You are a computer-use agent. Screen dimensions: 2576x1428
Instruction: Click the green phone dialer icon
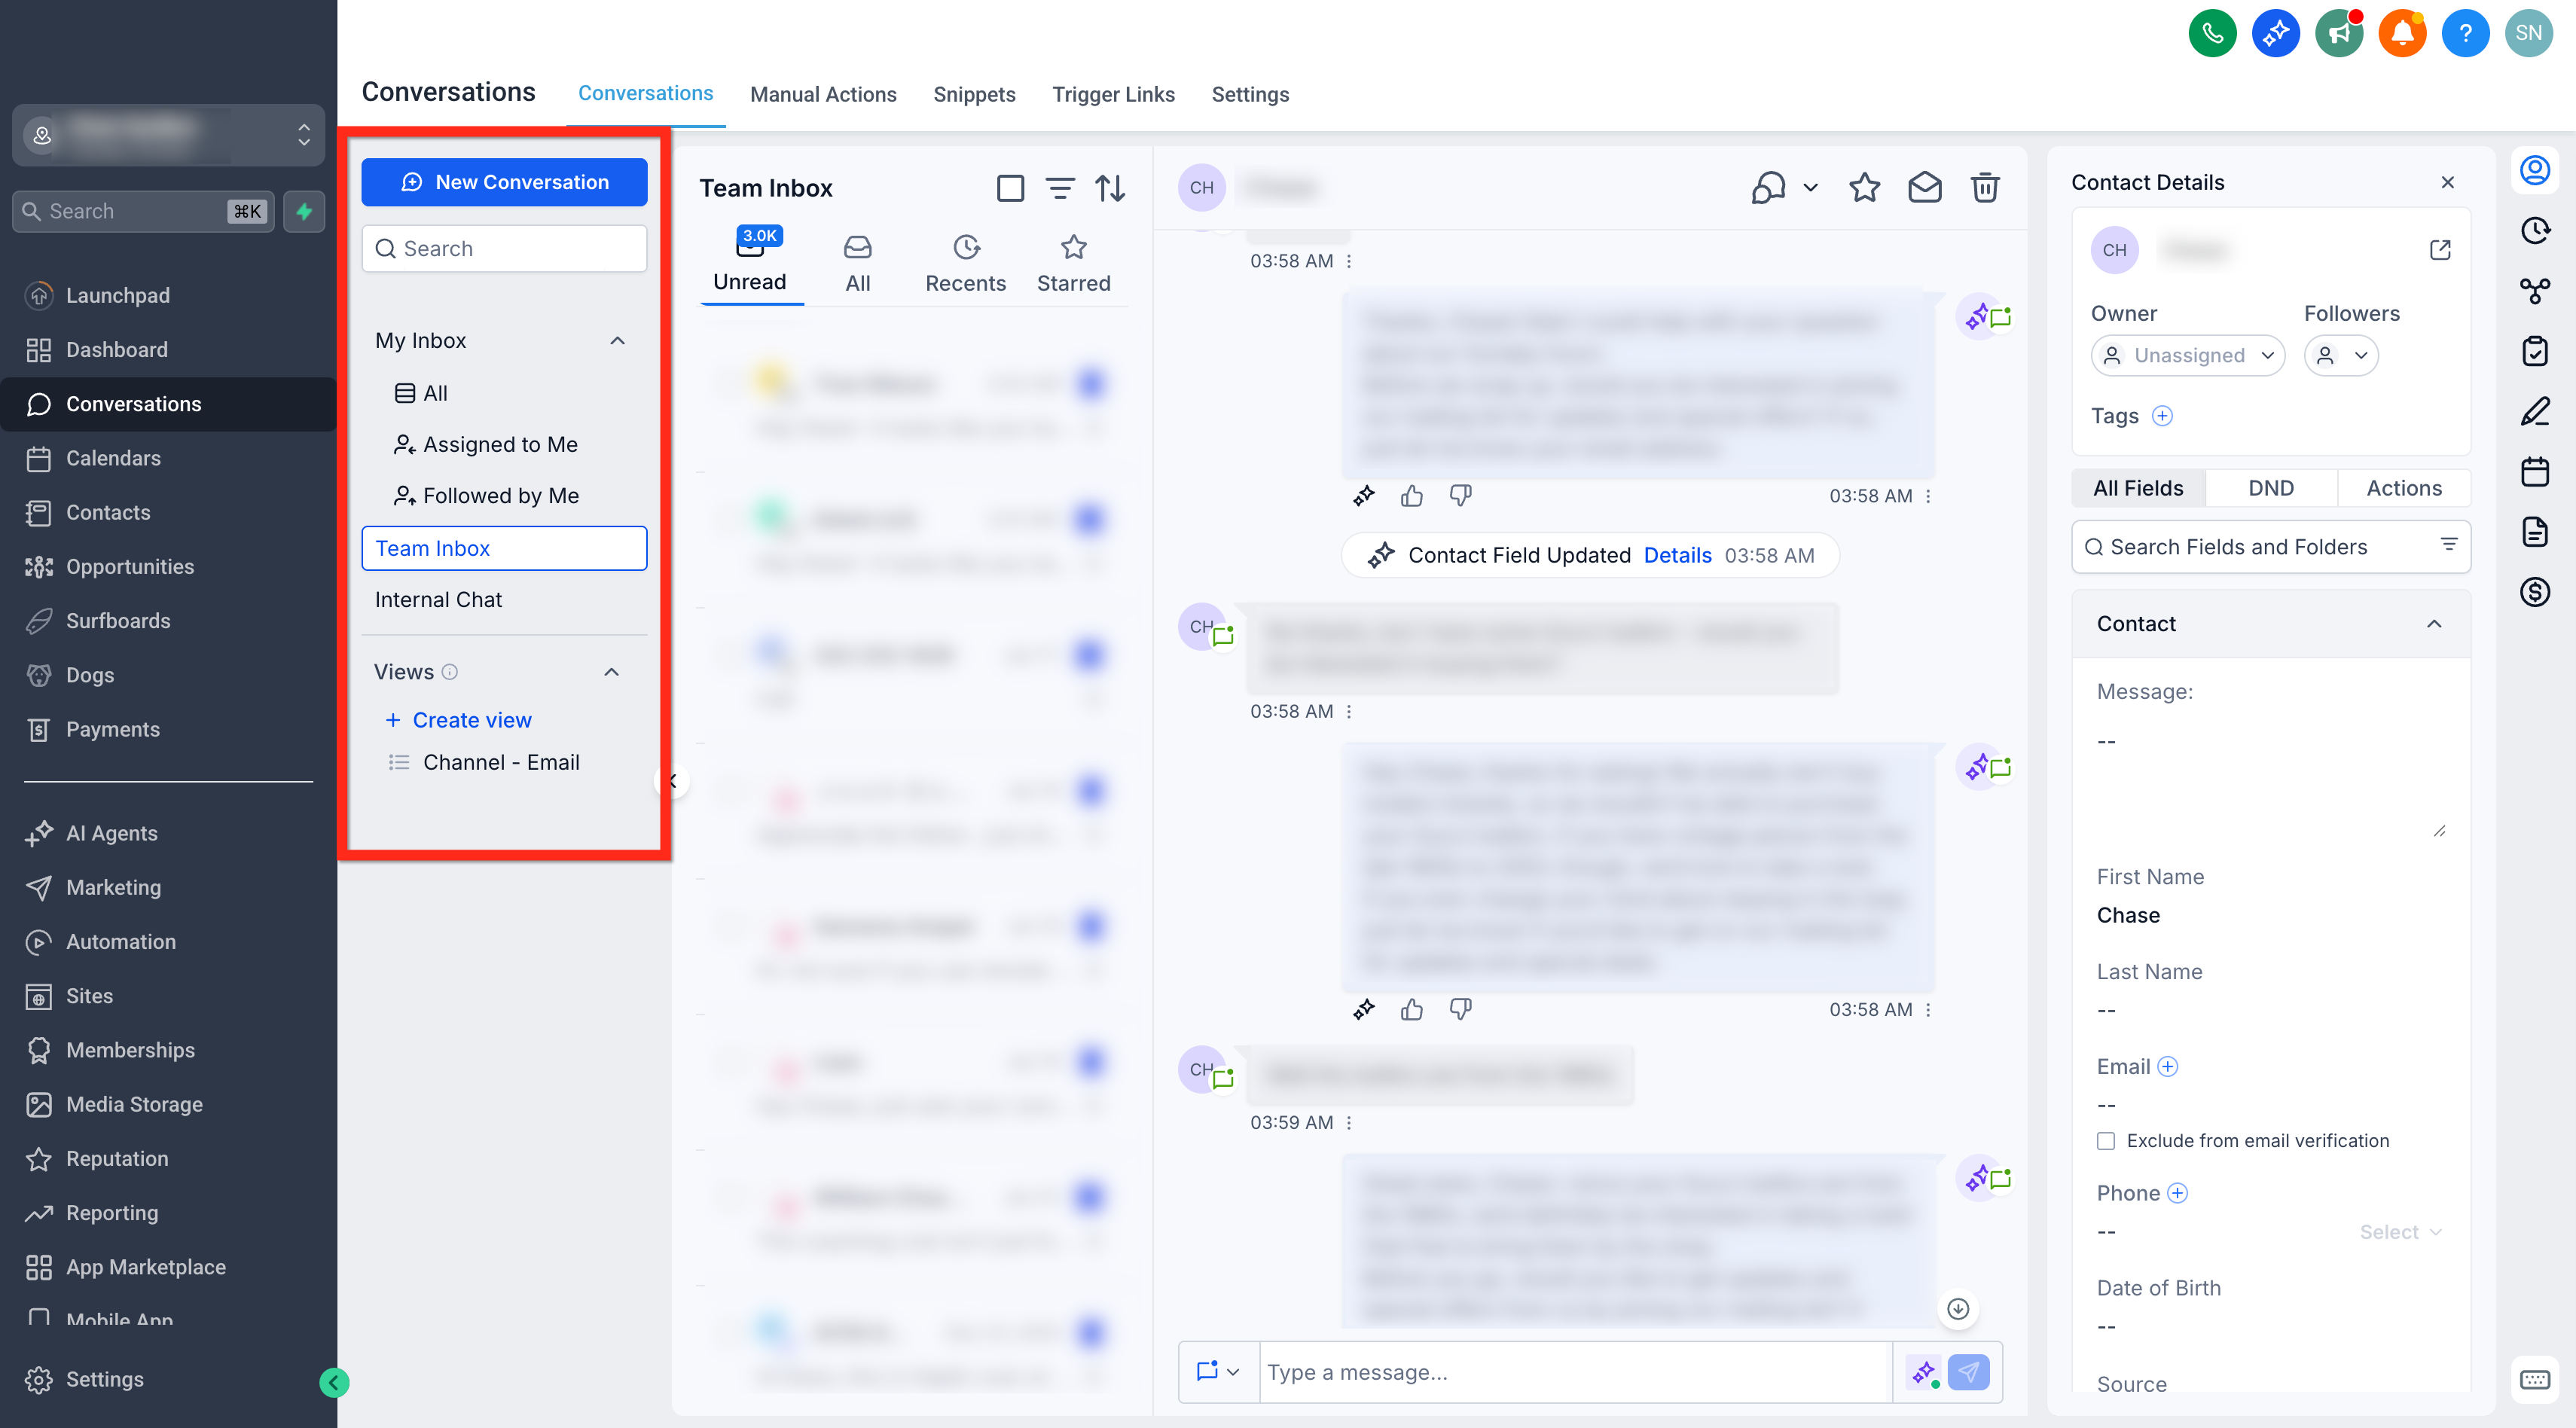click(x=2212, y=33)
